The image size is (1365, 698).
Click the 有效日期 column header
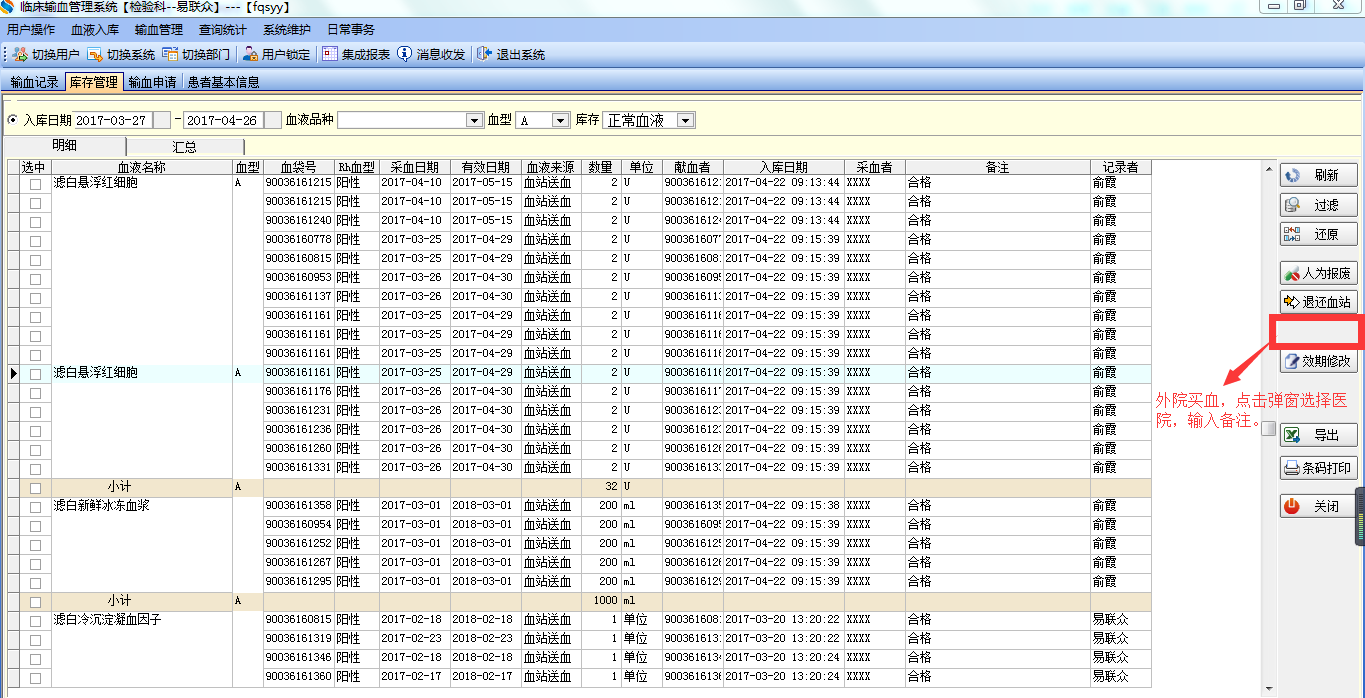coord(485,168)
